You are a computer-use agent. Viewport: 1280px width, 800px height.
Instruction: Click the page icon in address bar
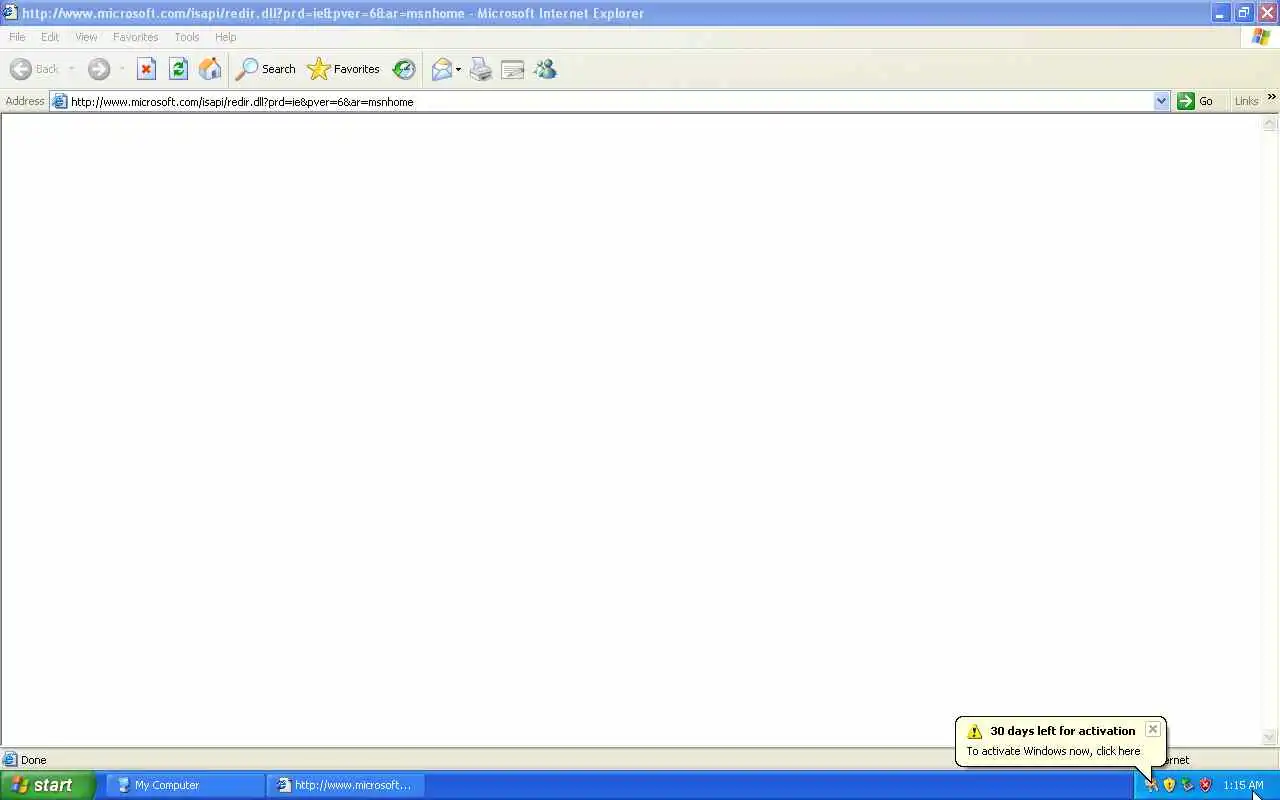point(60,101)
